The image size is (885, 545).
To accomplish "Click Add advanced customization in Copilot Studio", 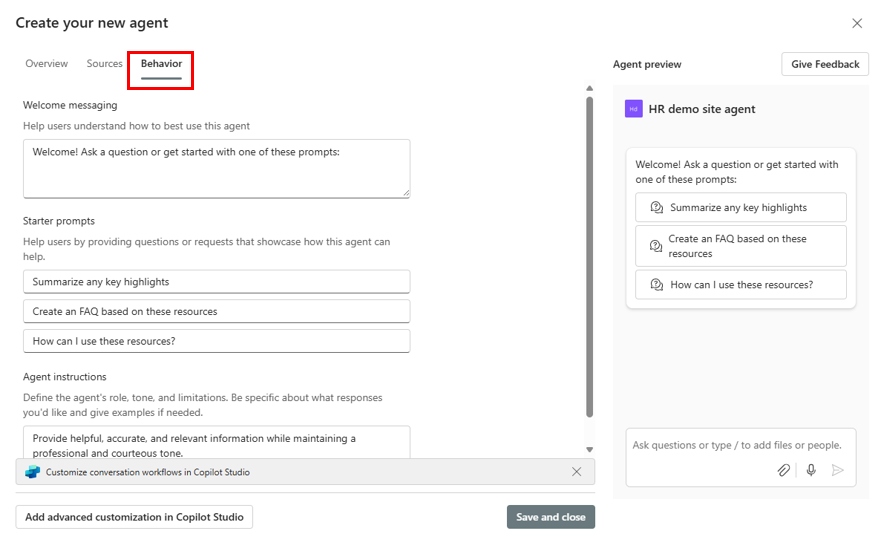I will click(x=134, y=517).
